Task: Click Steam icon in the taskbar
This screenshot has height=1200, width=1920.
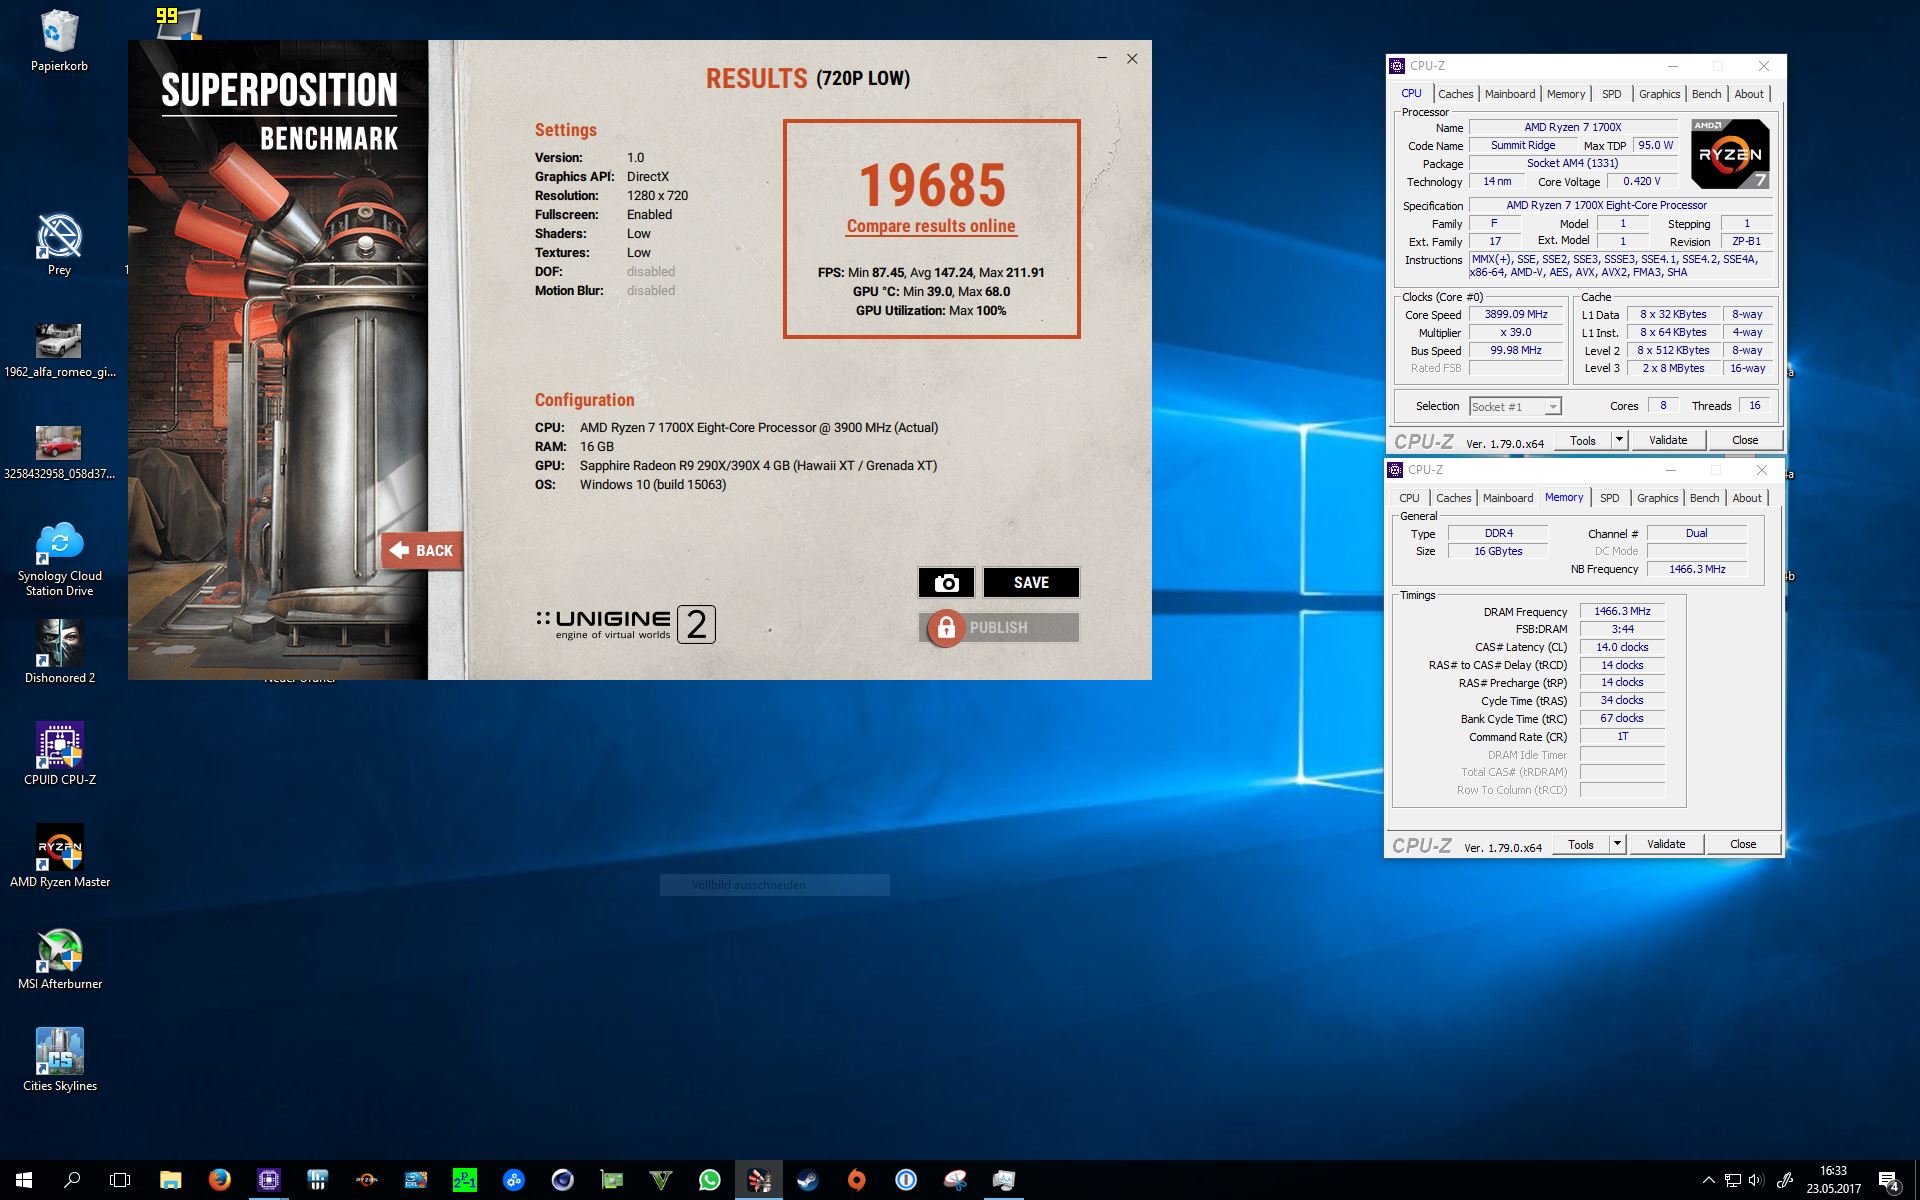Action: click(807, 1180)
